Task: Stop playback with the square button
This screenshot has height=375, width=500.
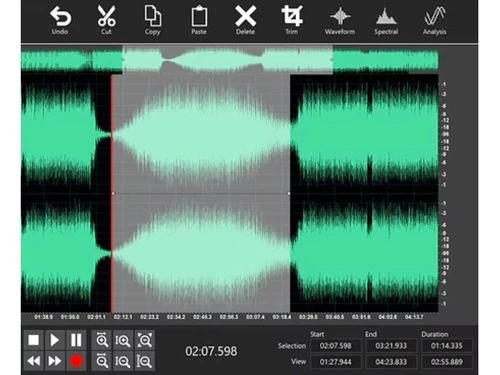Action: (34, 340)
